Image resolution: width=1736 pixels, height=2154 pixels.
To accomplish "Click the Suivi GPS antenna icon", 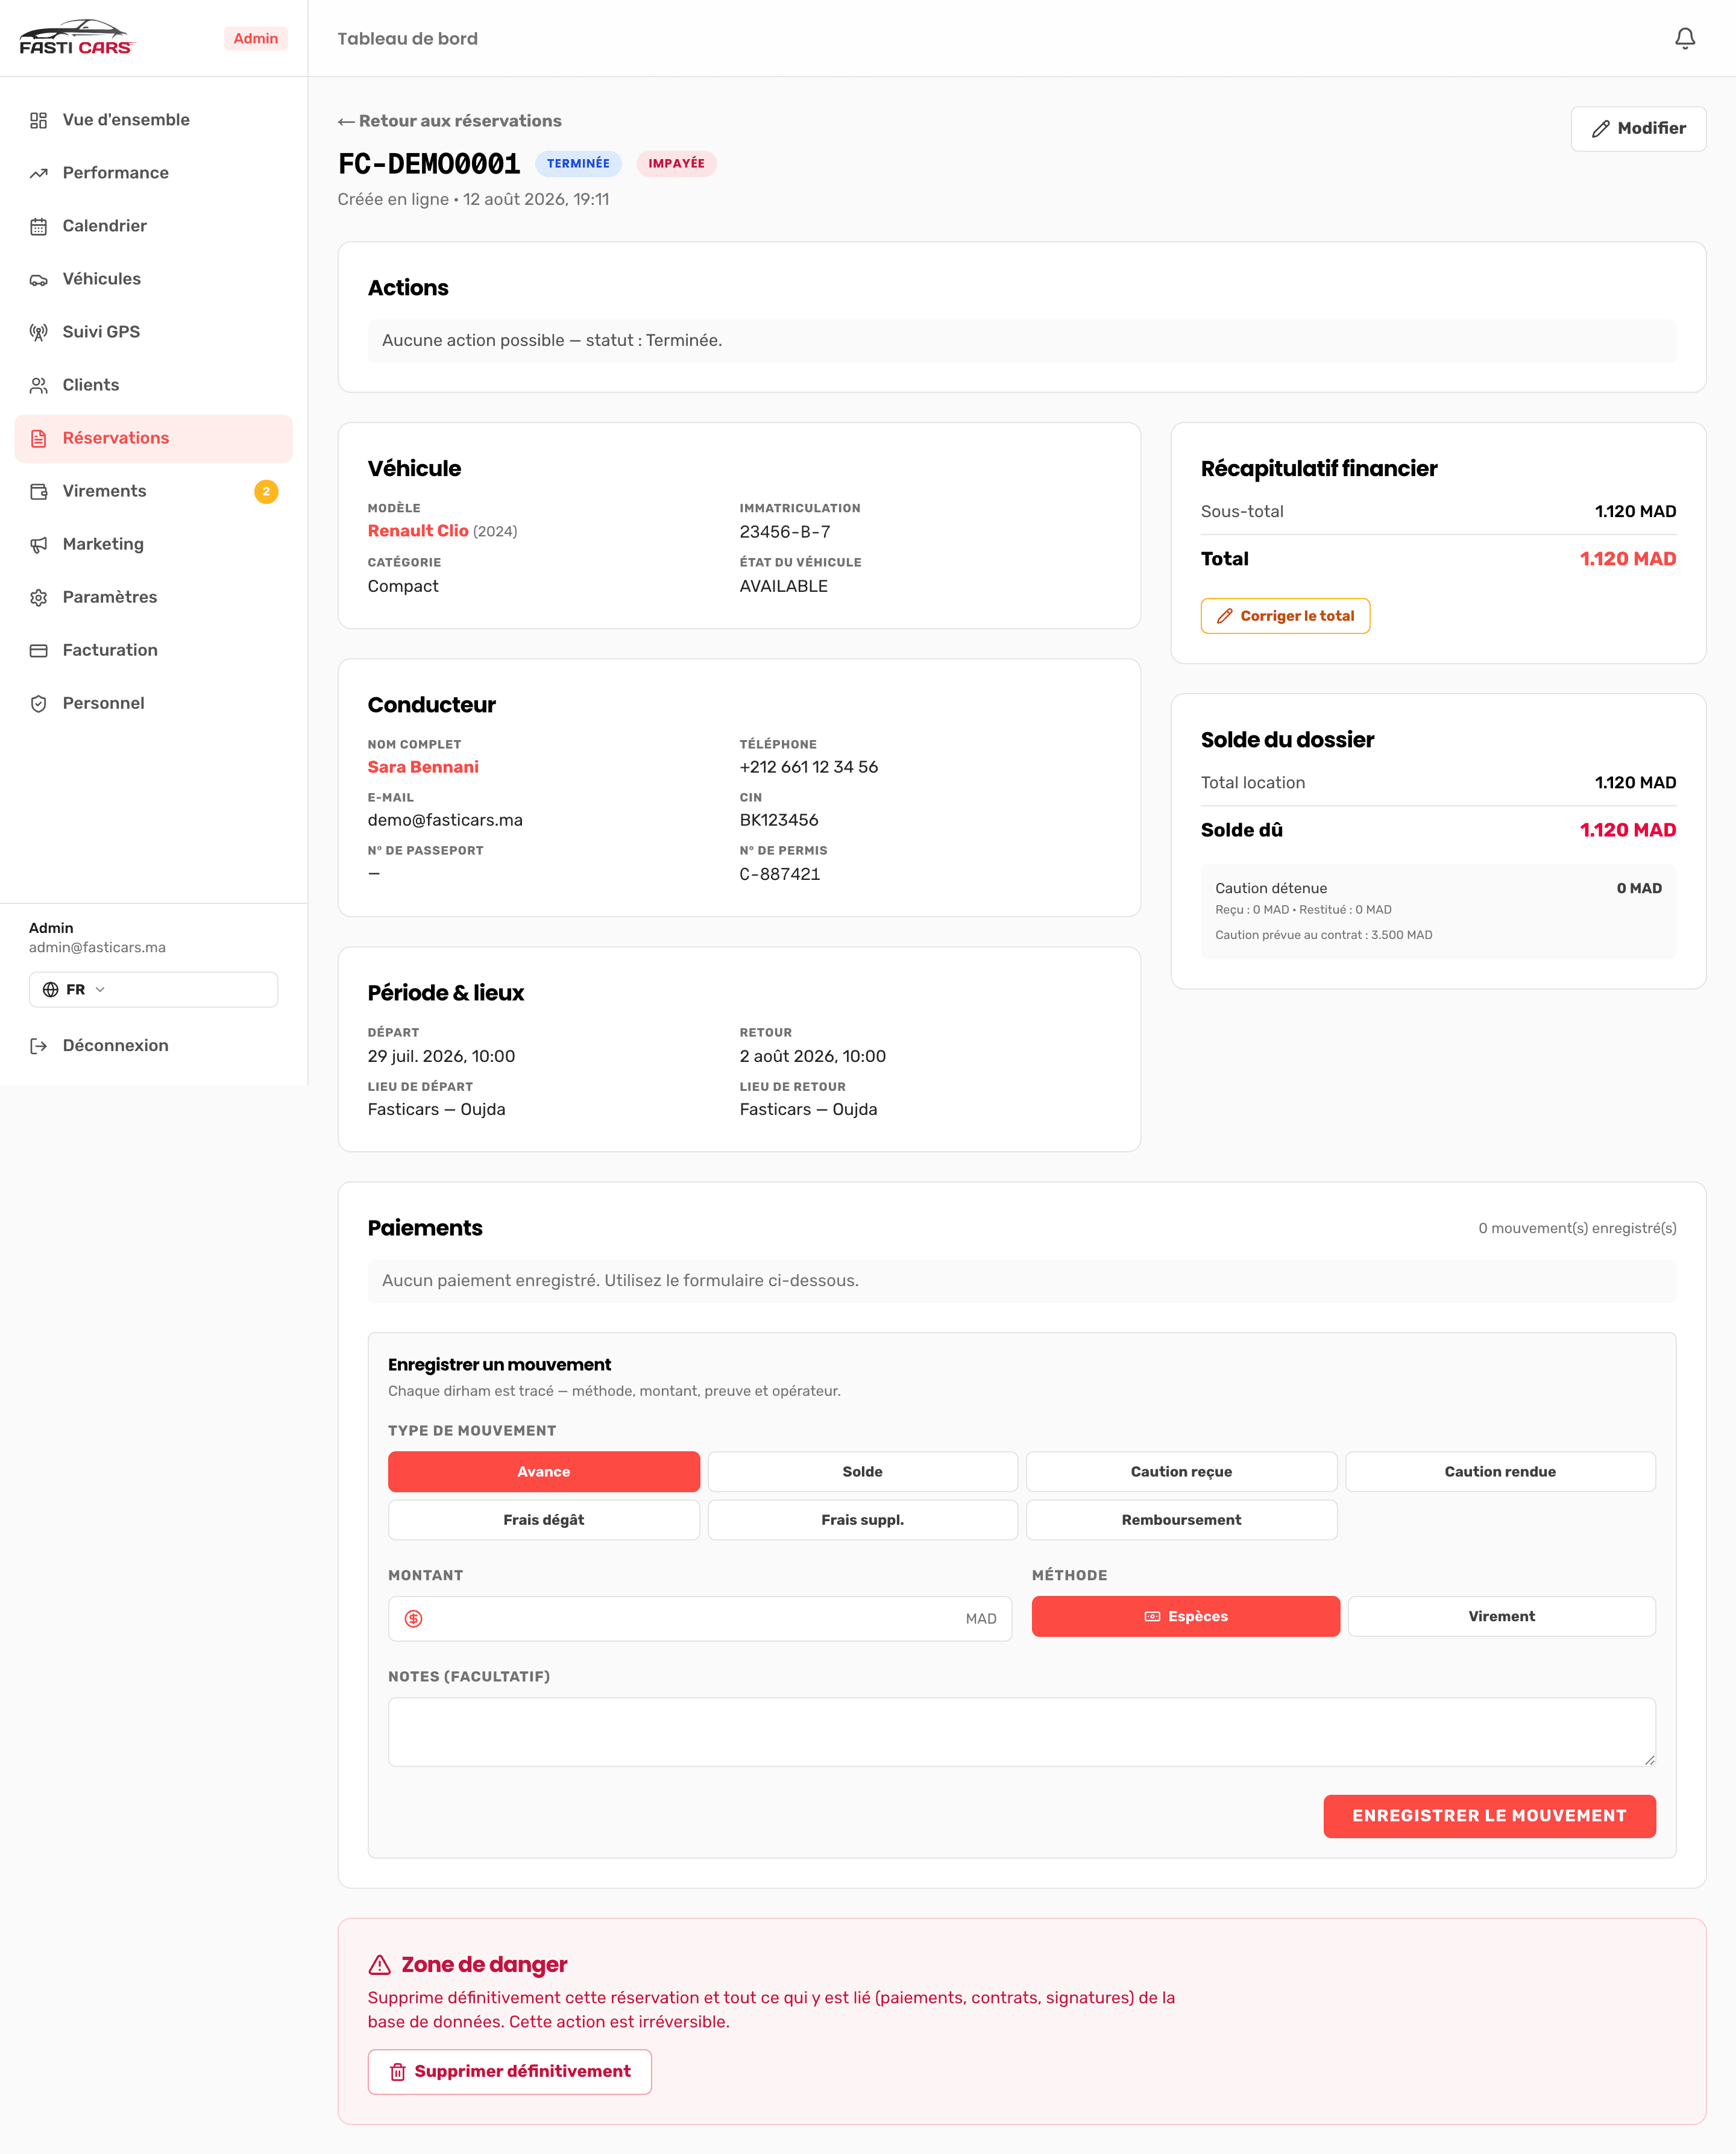I will (39, 332).
